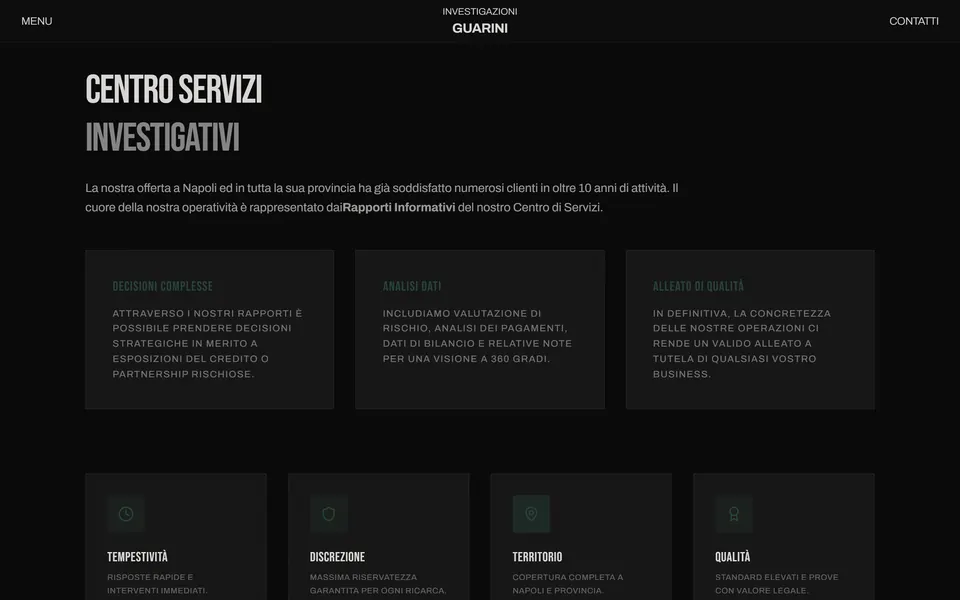Click the Territorio card title

tap(537, 557)
